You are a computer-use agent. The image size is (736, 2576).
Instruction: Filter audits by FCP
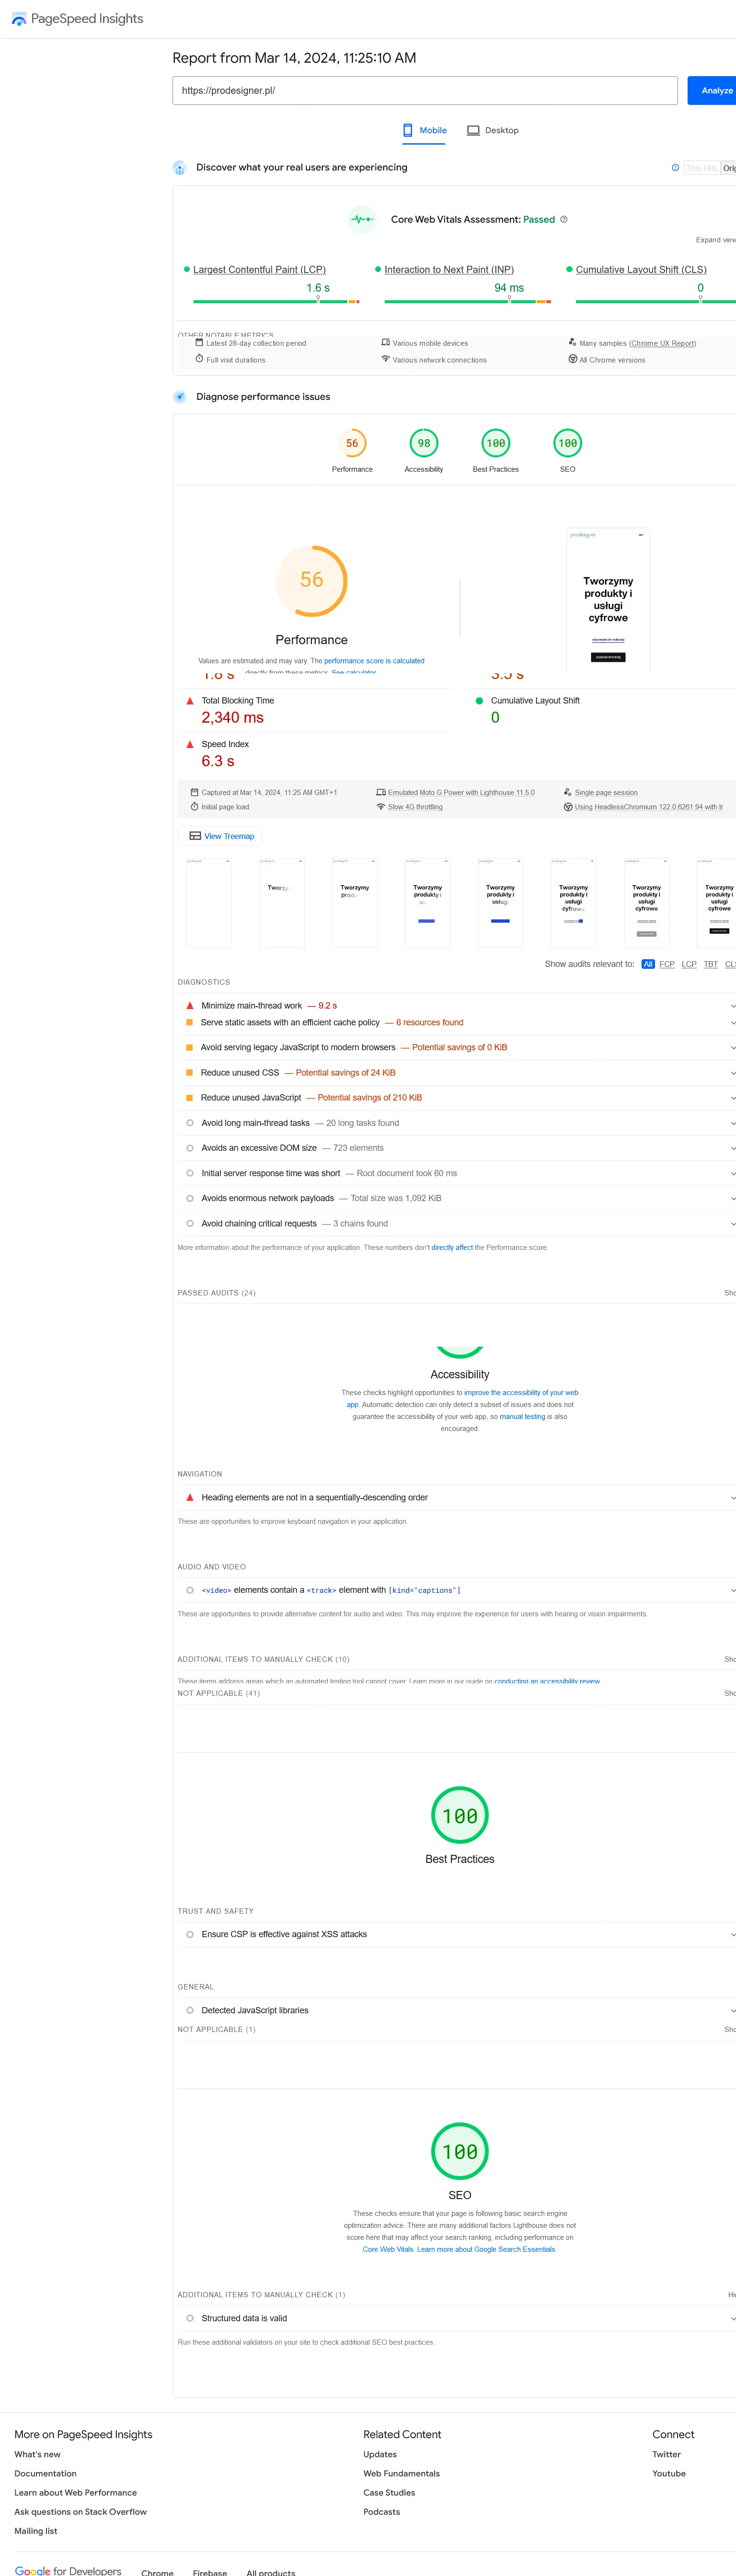pyautogui.click(x=667, y=964)
